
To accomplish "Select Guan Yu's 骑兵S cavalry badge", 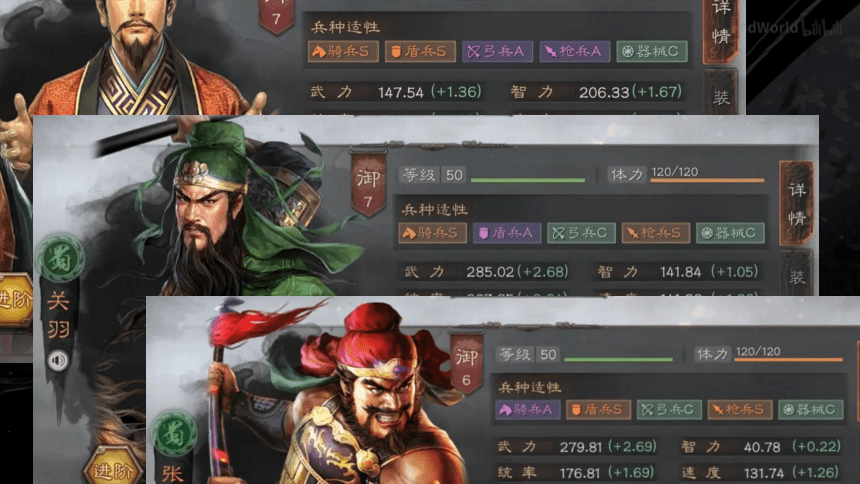I will coord(432,233).
